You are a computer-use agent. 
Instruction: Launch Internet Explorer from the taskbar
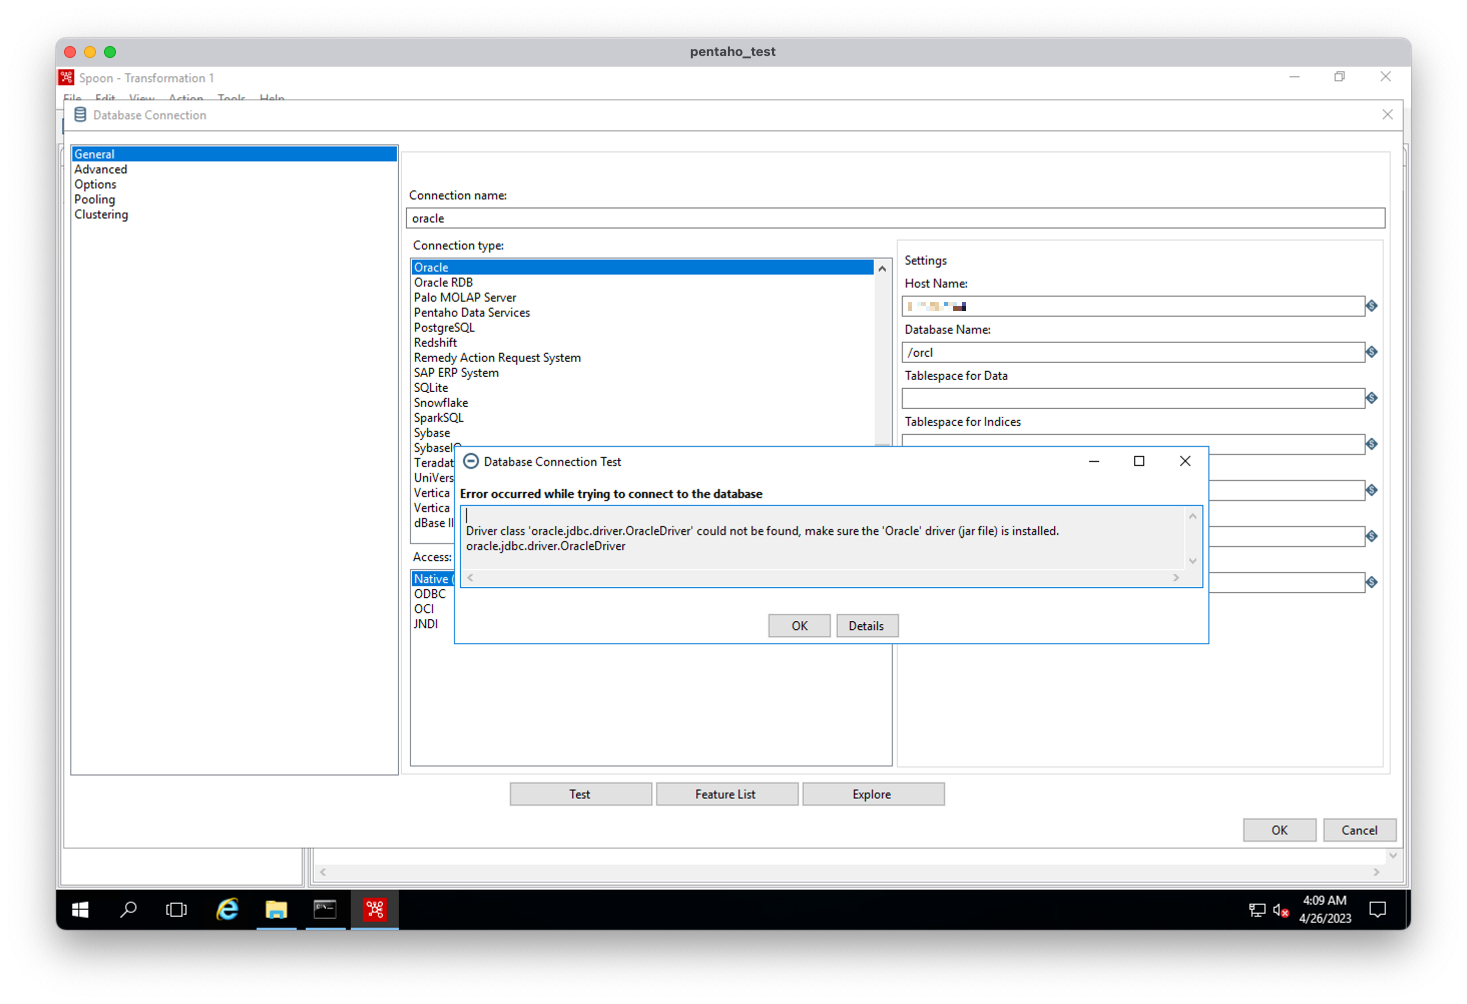(x=228, y=909)
